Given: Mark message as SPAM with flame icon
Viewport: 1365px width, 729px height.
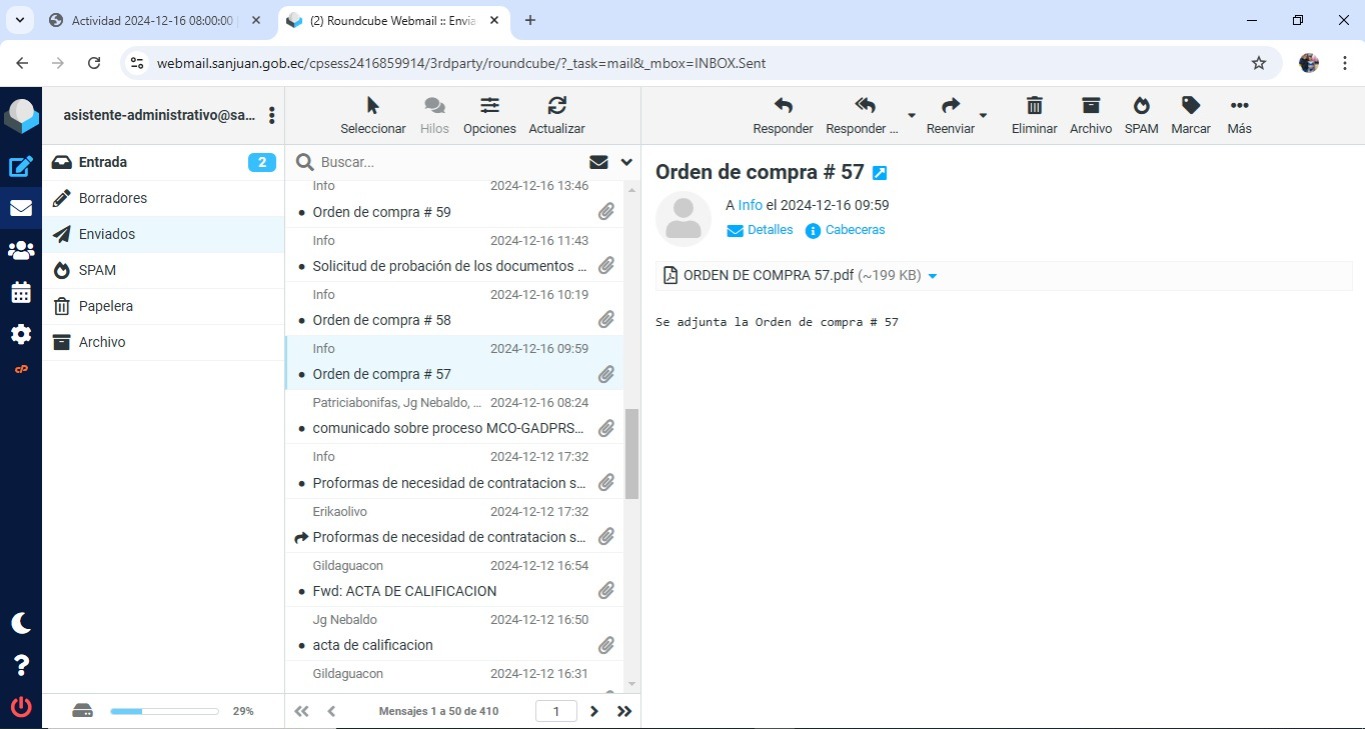Looking at the screenshot, I should pos(1141,106).
